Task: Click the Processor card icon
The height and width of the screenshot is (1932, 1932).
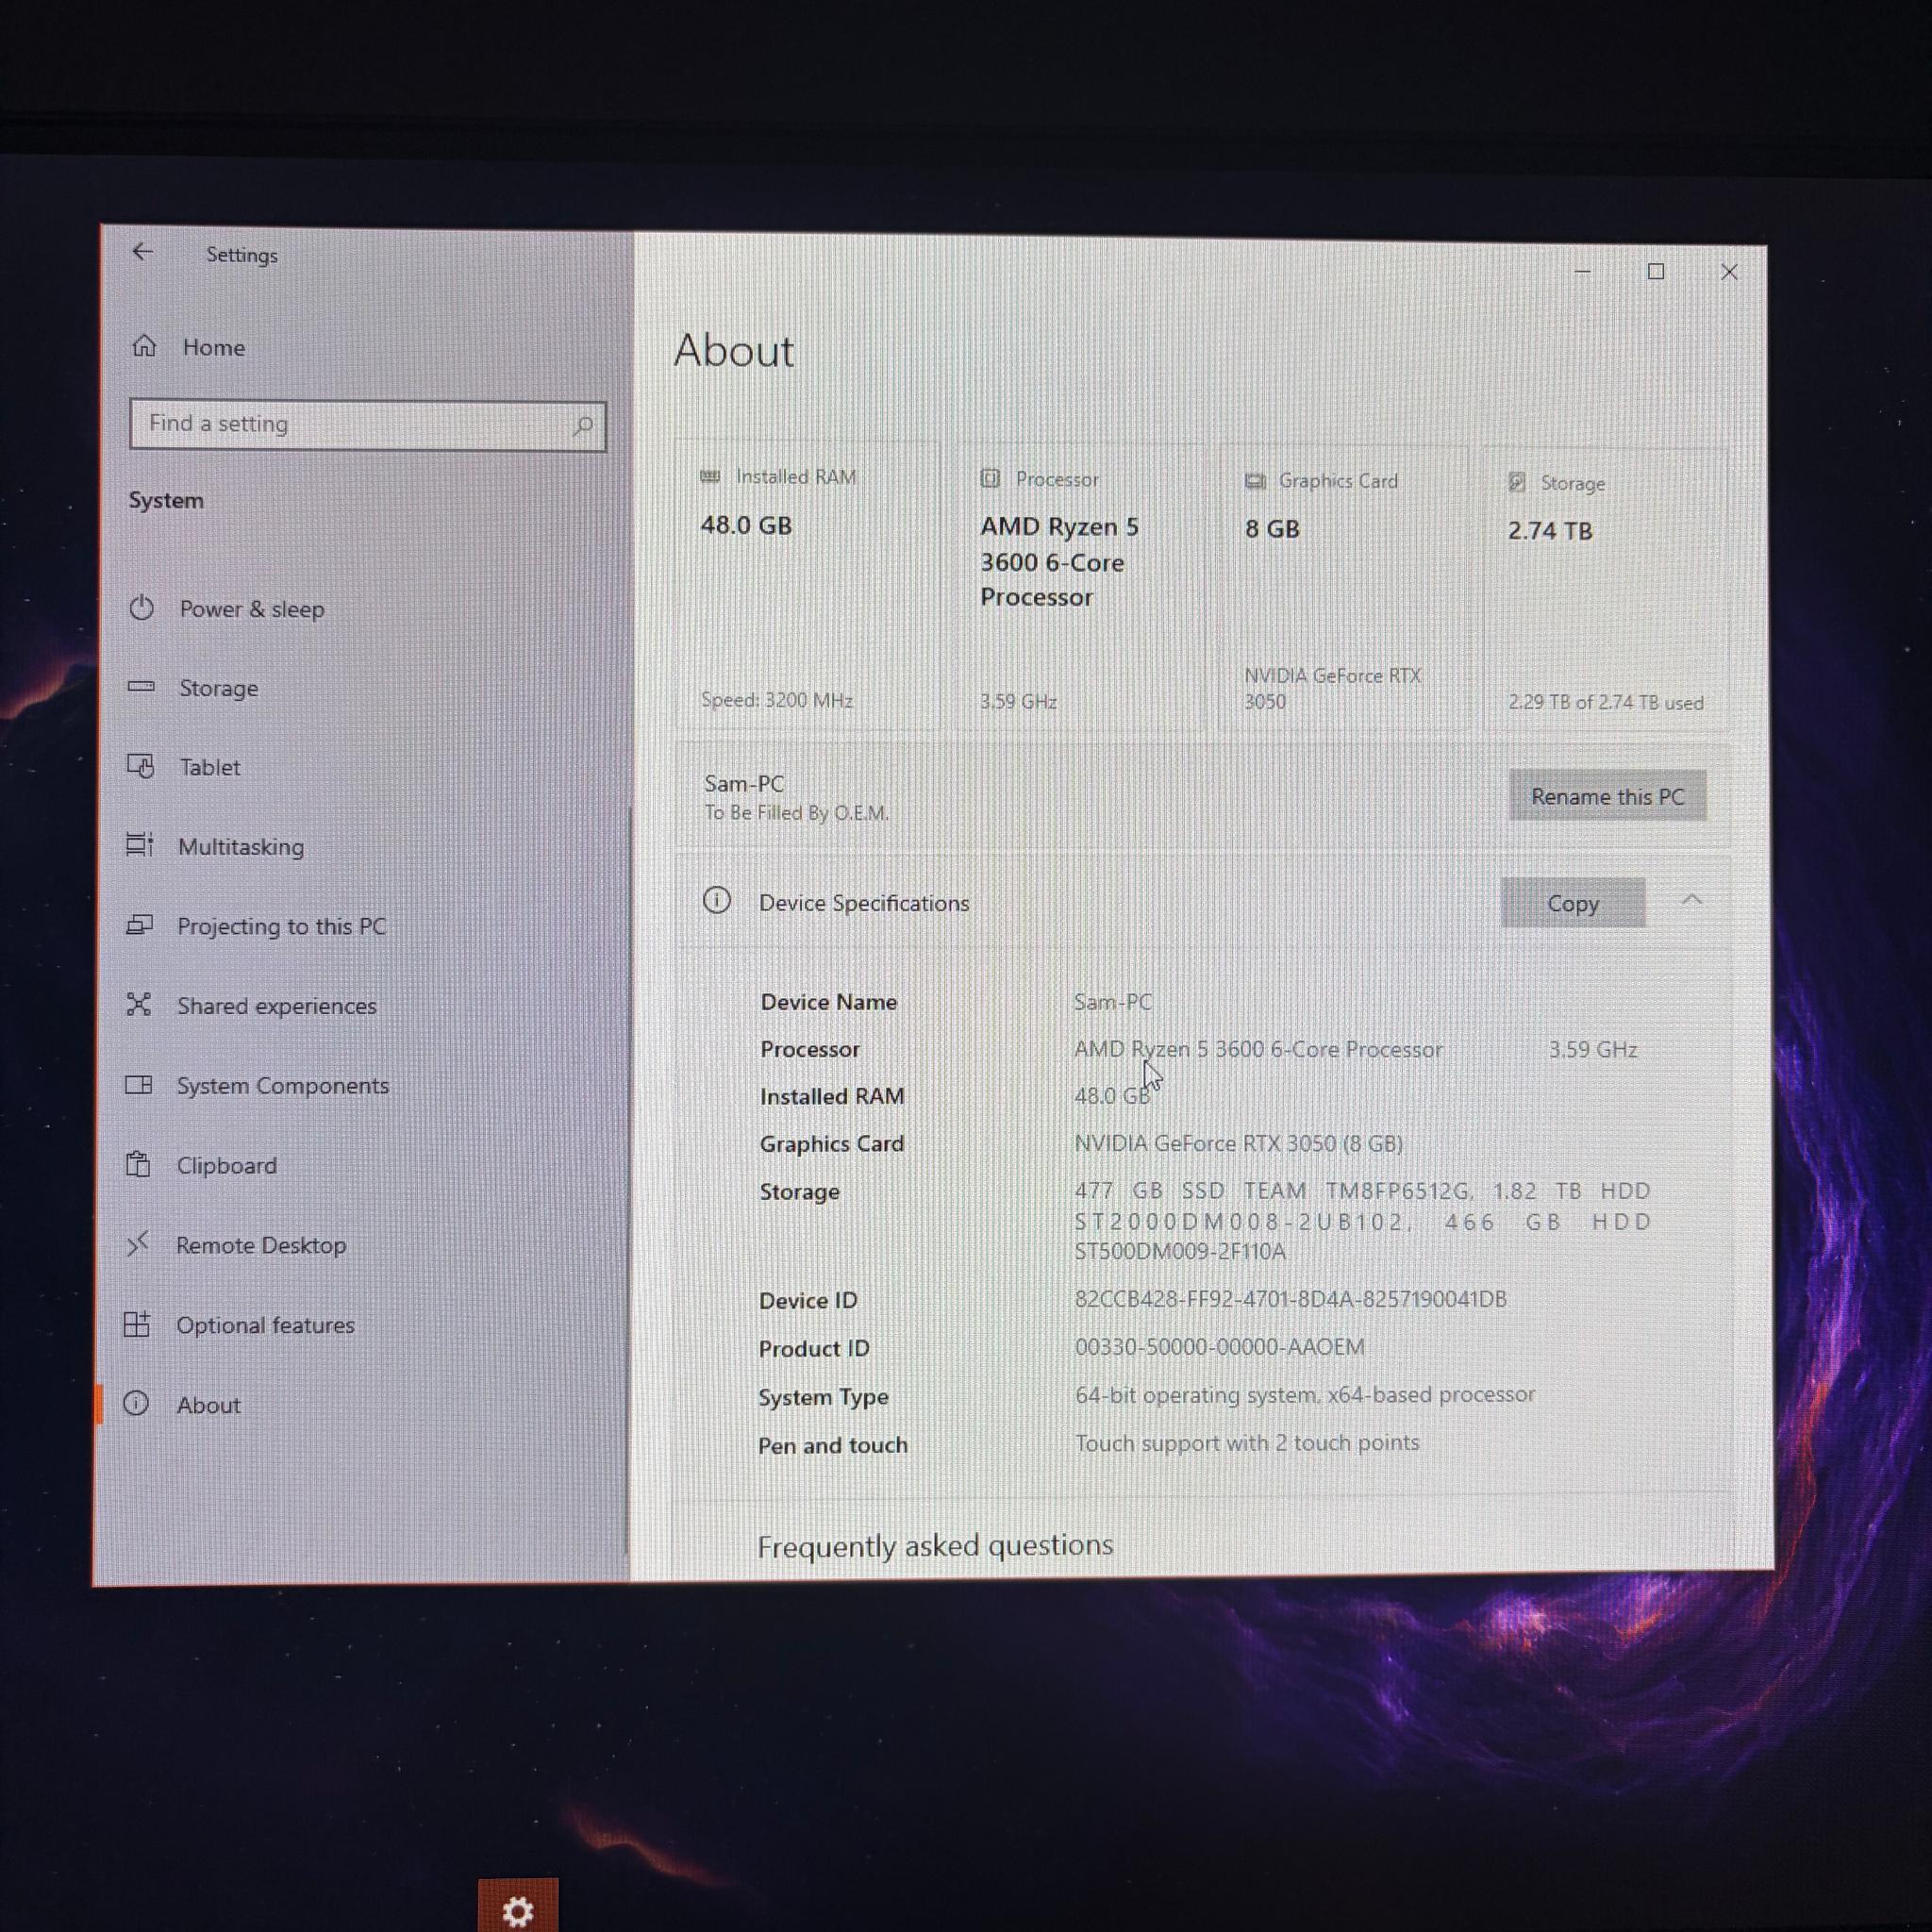Action: pyautogui.click(x=990, y=478)
